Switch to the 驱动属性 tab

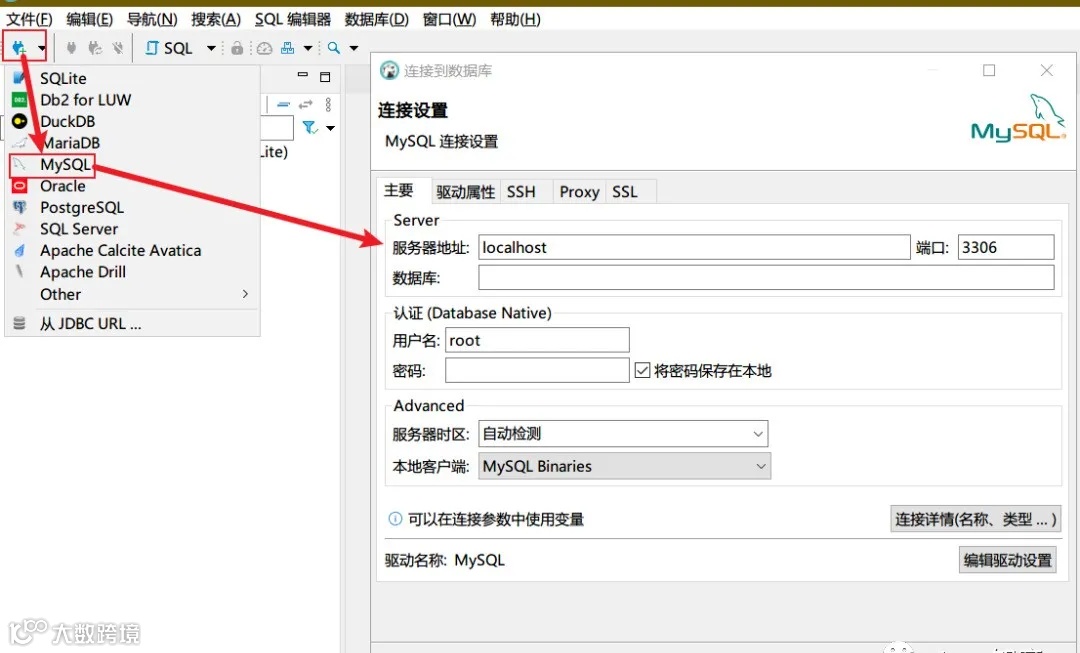point(466,192)
